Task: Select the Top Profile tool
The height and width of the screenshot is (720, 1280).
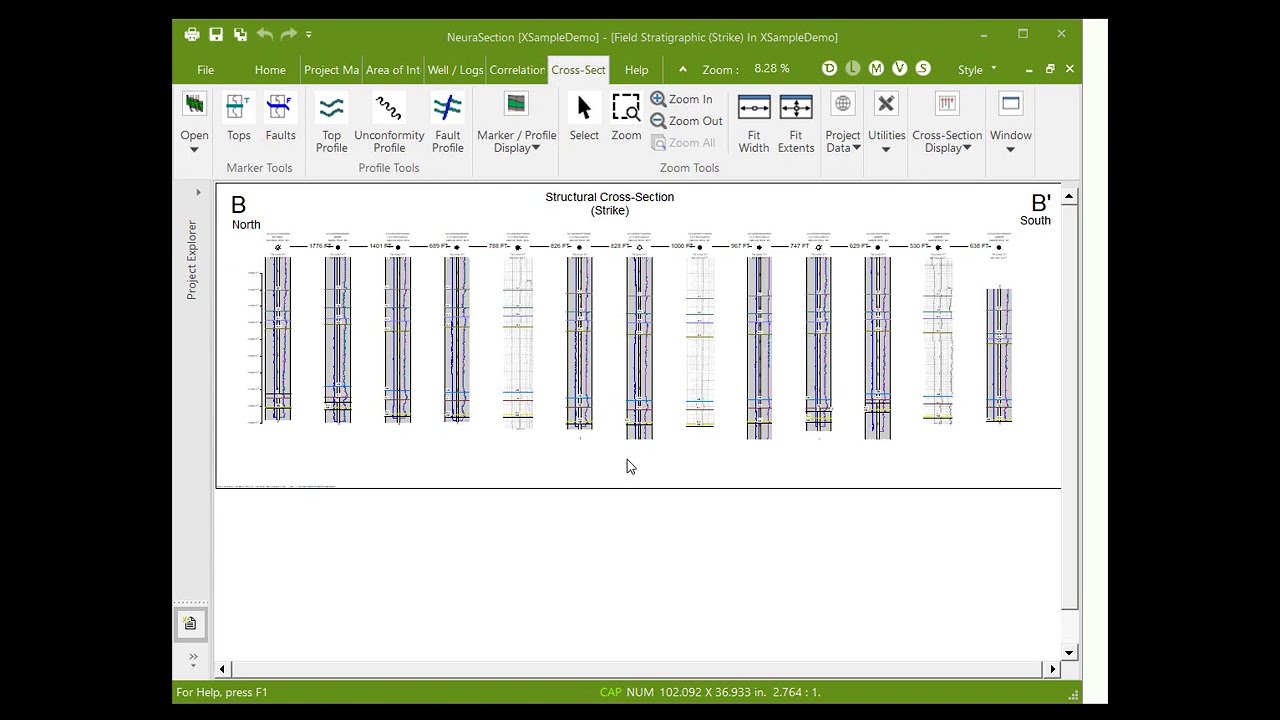Action: [x=331, y=123]
